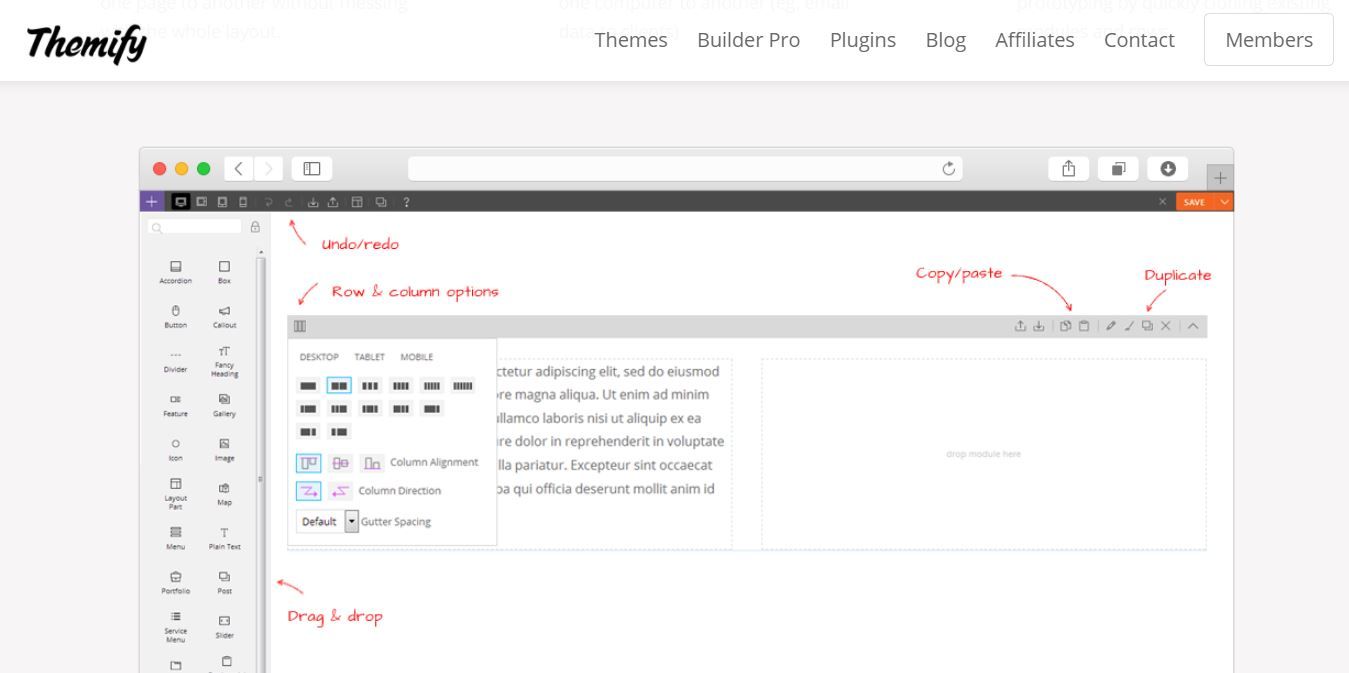The width and height of the screenshot is (1349, 673).
Task: Go to the Themes page
Action: coord(631,40)
